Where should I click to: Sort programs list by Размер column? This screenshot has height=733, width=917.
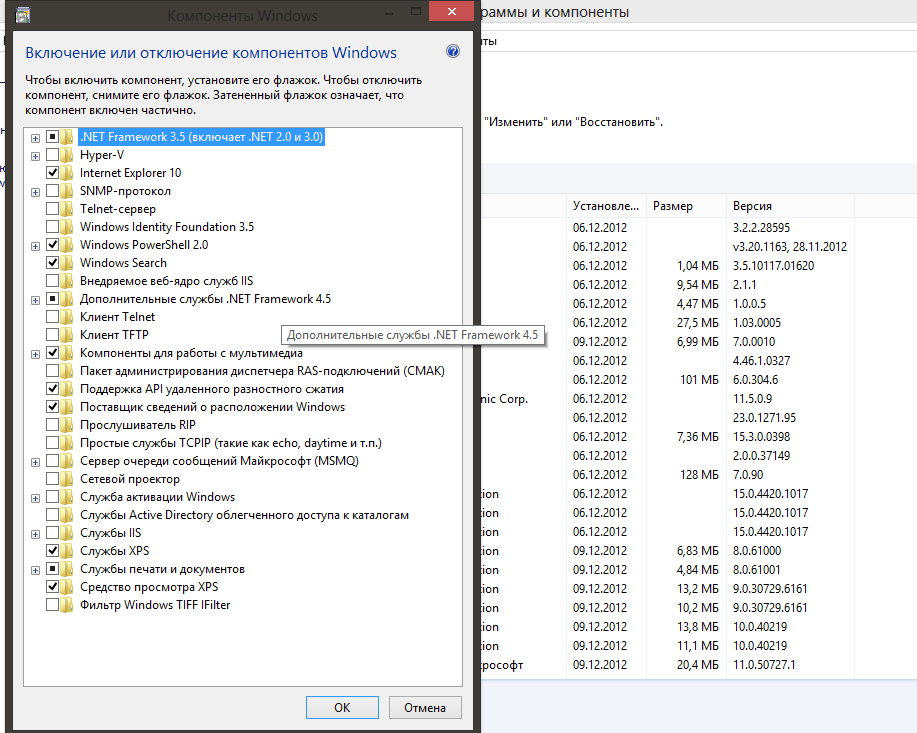(686, 206)
